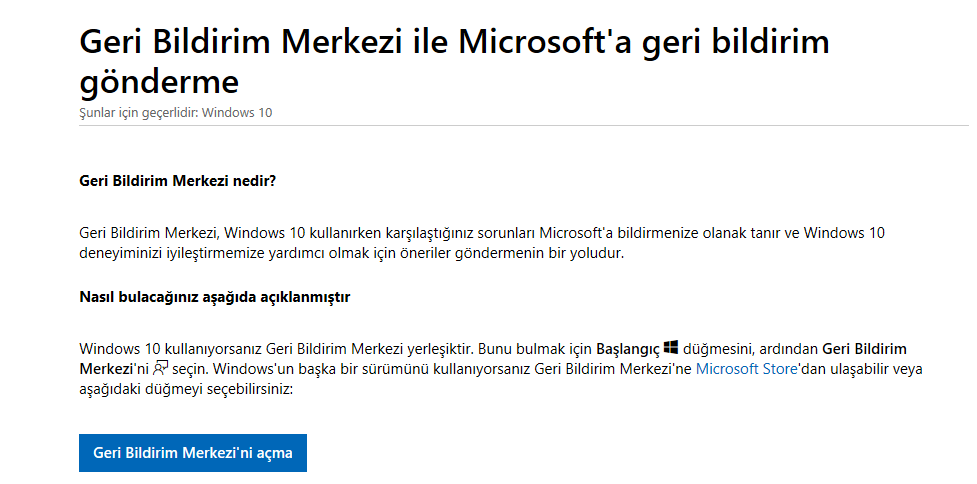Click the horizontal divider under the title
The height and width of the screenshot is (484, 977).
tap(523, 126)
